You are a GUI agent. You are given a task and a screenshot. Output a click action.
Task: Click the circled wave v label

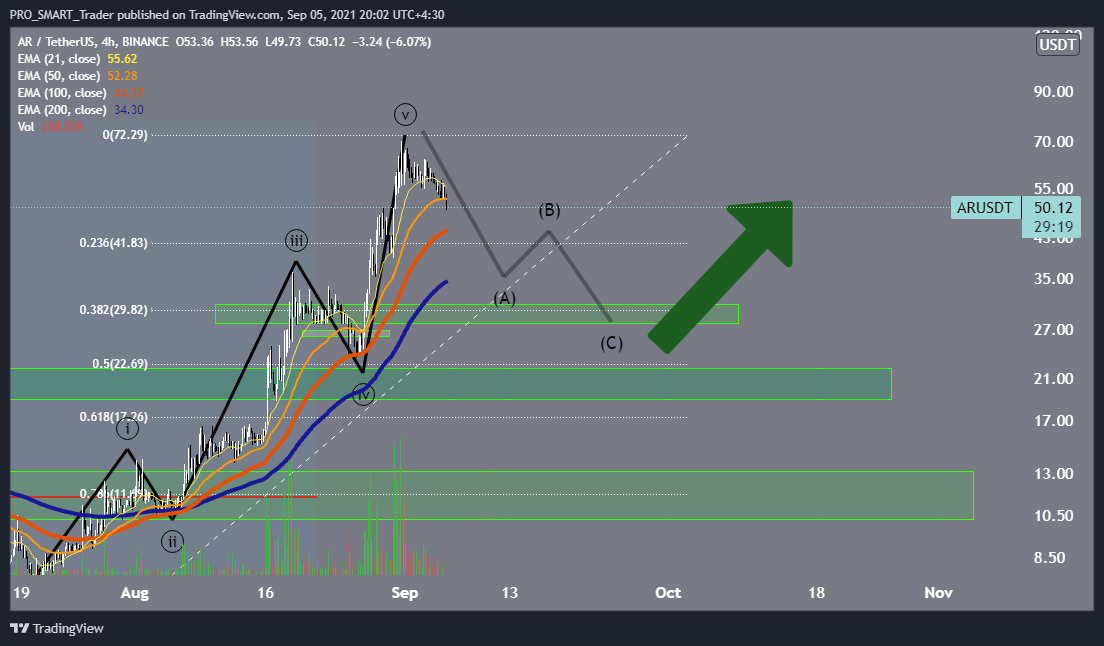click(405, 114)
